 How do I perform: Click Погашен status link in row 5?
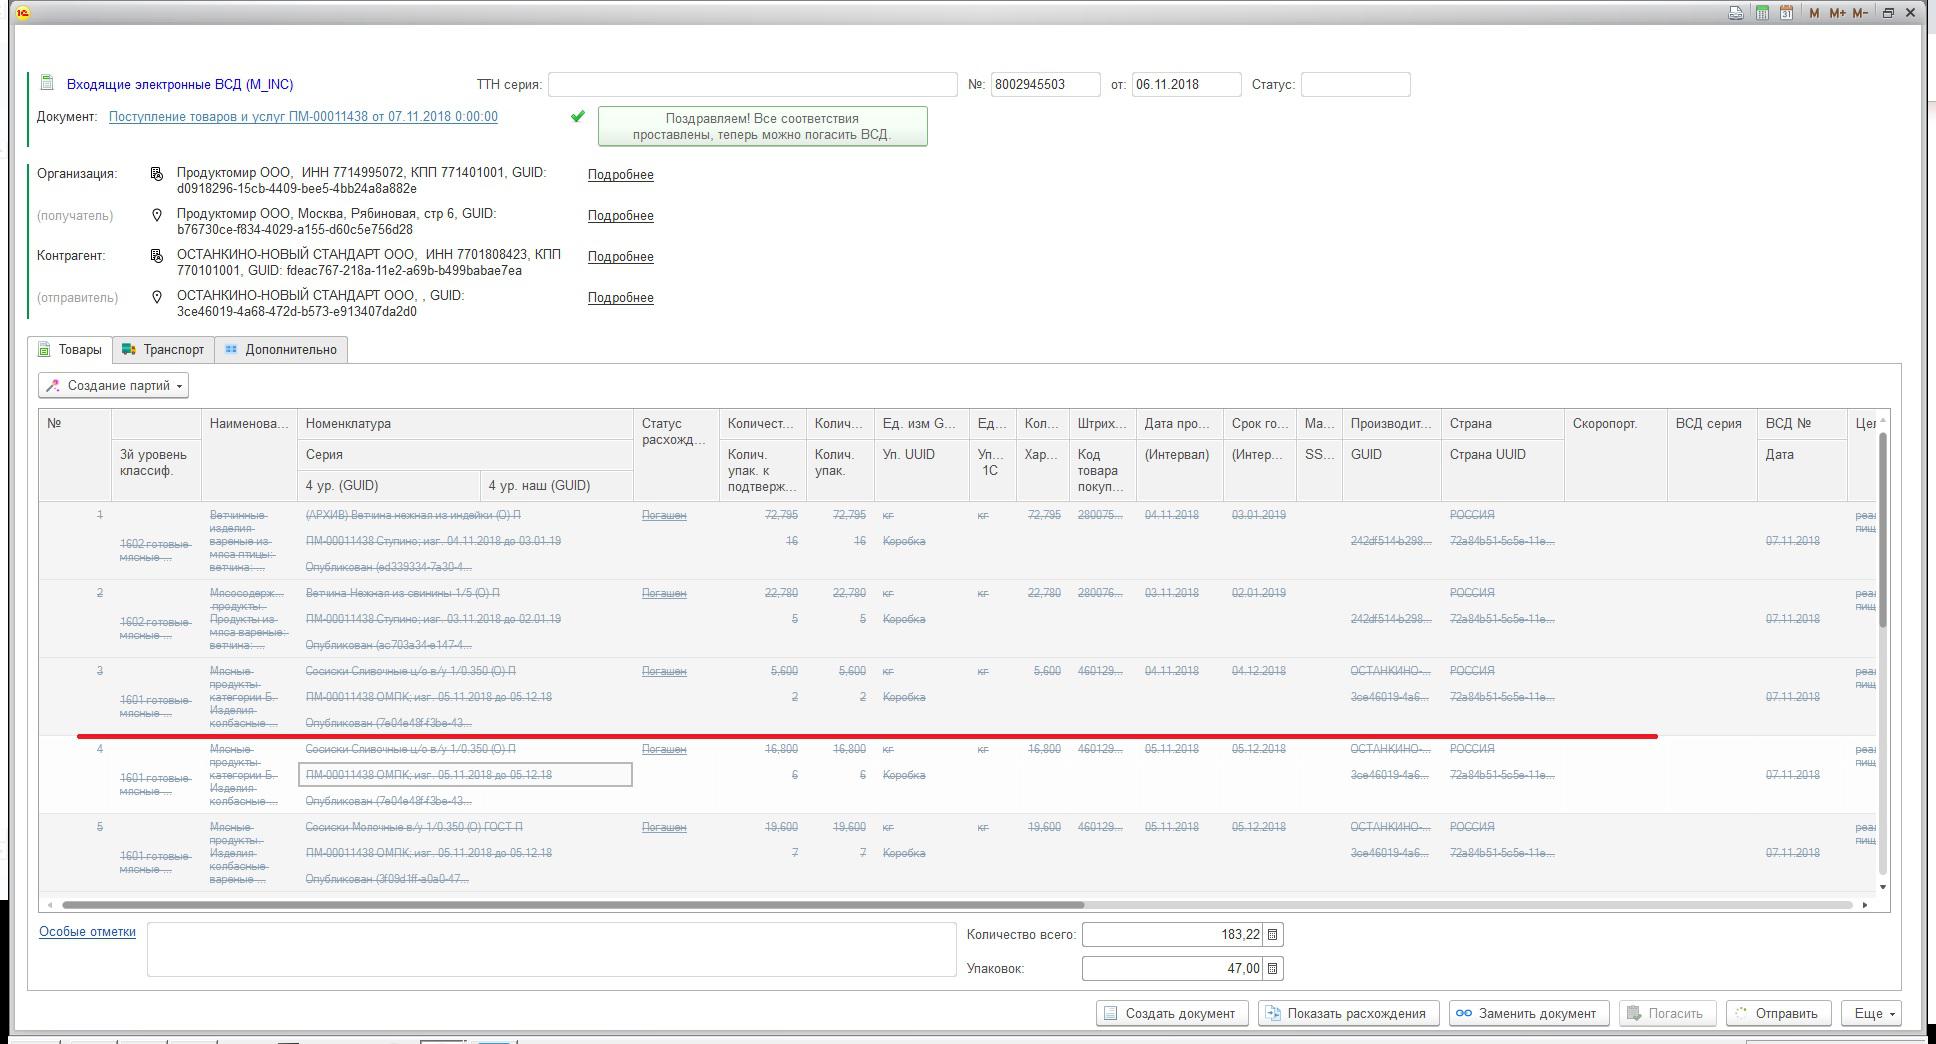click(664, 827)
